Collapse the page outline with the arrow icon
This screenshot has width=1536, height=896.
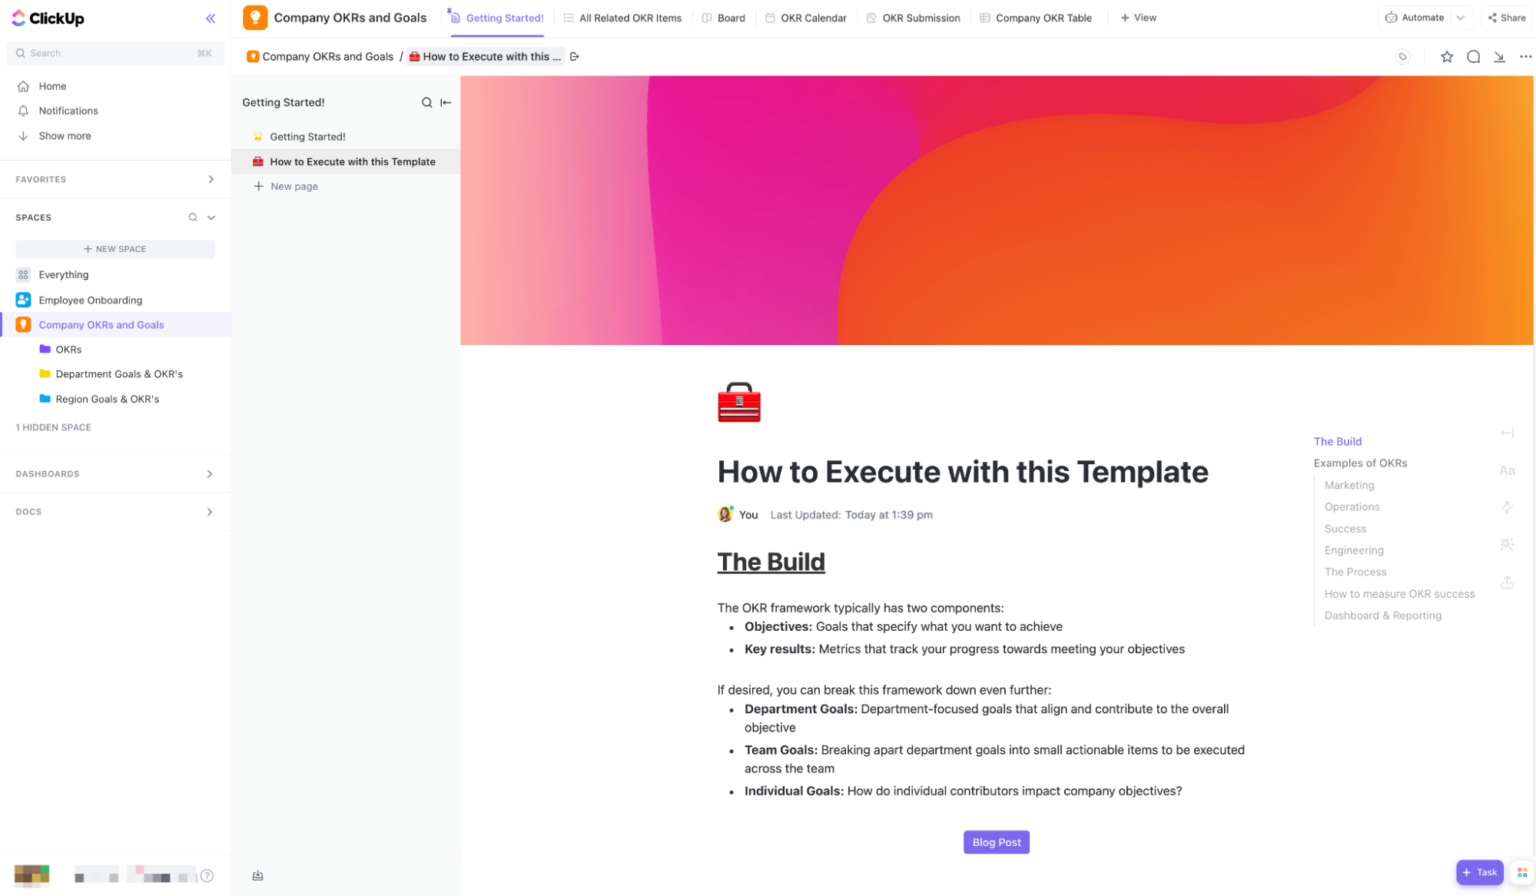pos(1508,432)
